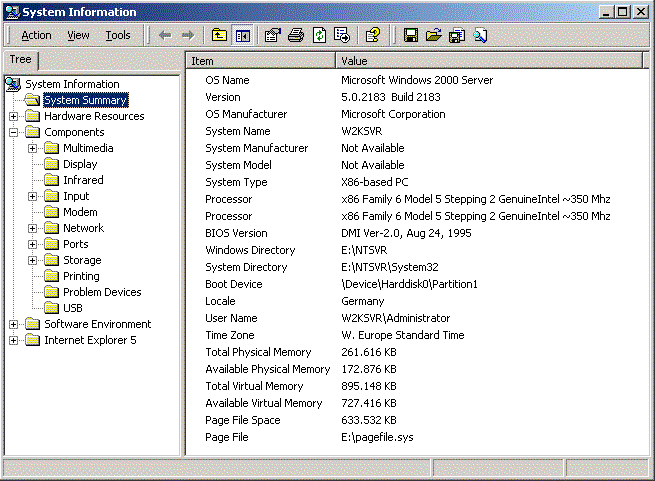
Task: Click the 727.416 KB value
Action: 369,403
